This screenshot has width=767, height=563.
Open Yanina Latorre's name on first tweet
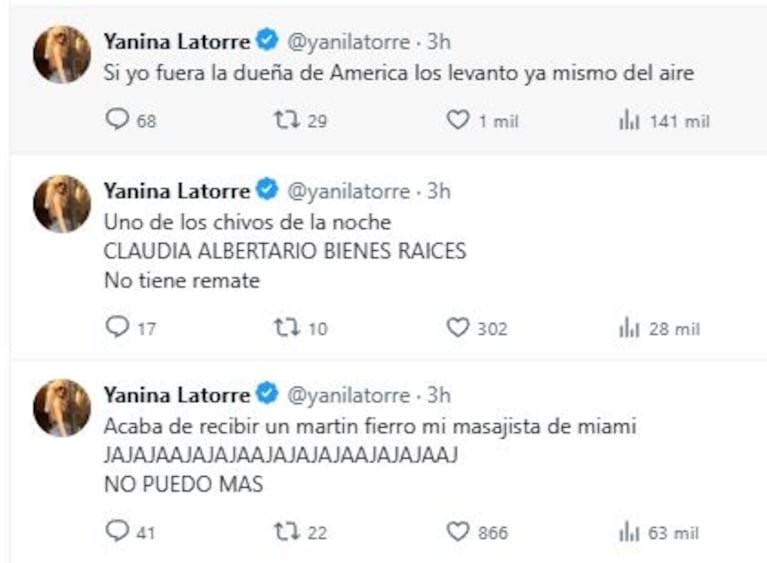click(176, 41)
